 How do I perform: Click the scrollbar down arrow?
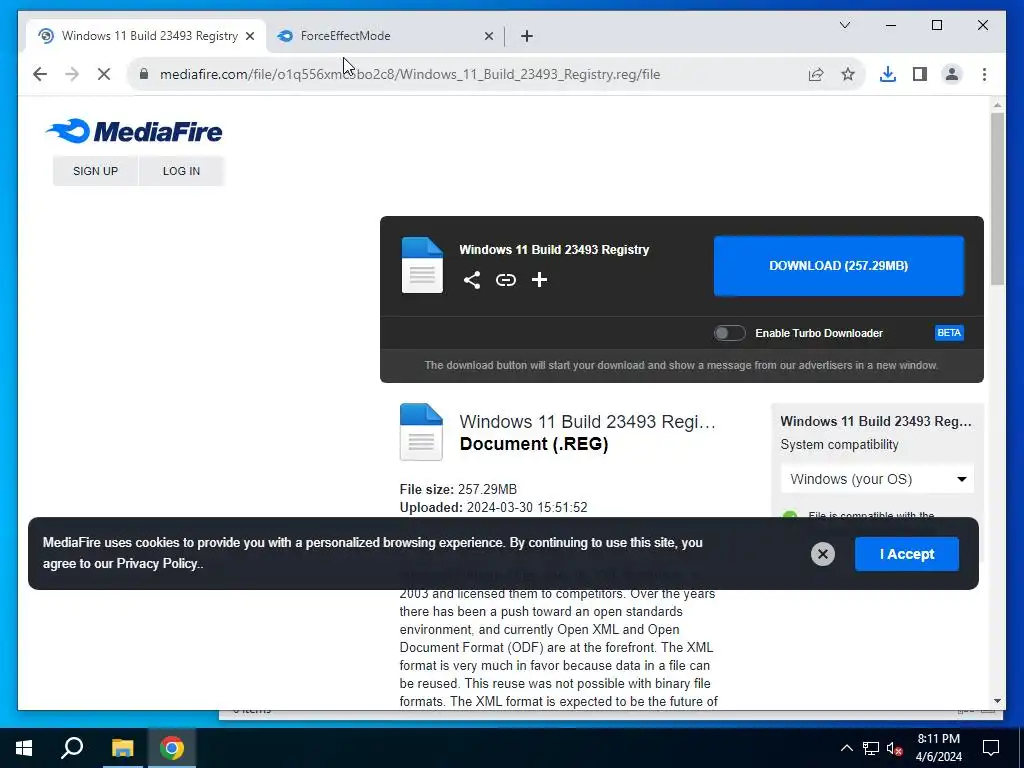coord(997,701)
